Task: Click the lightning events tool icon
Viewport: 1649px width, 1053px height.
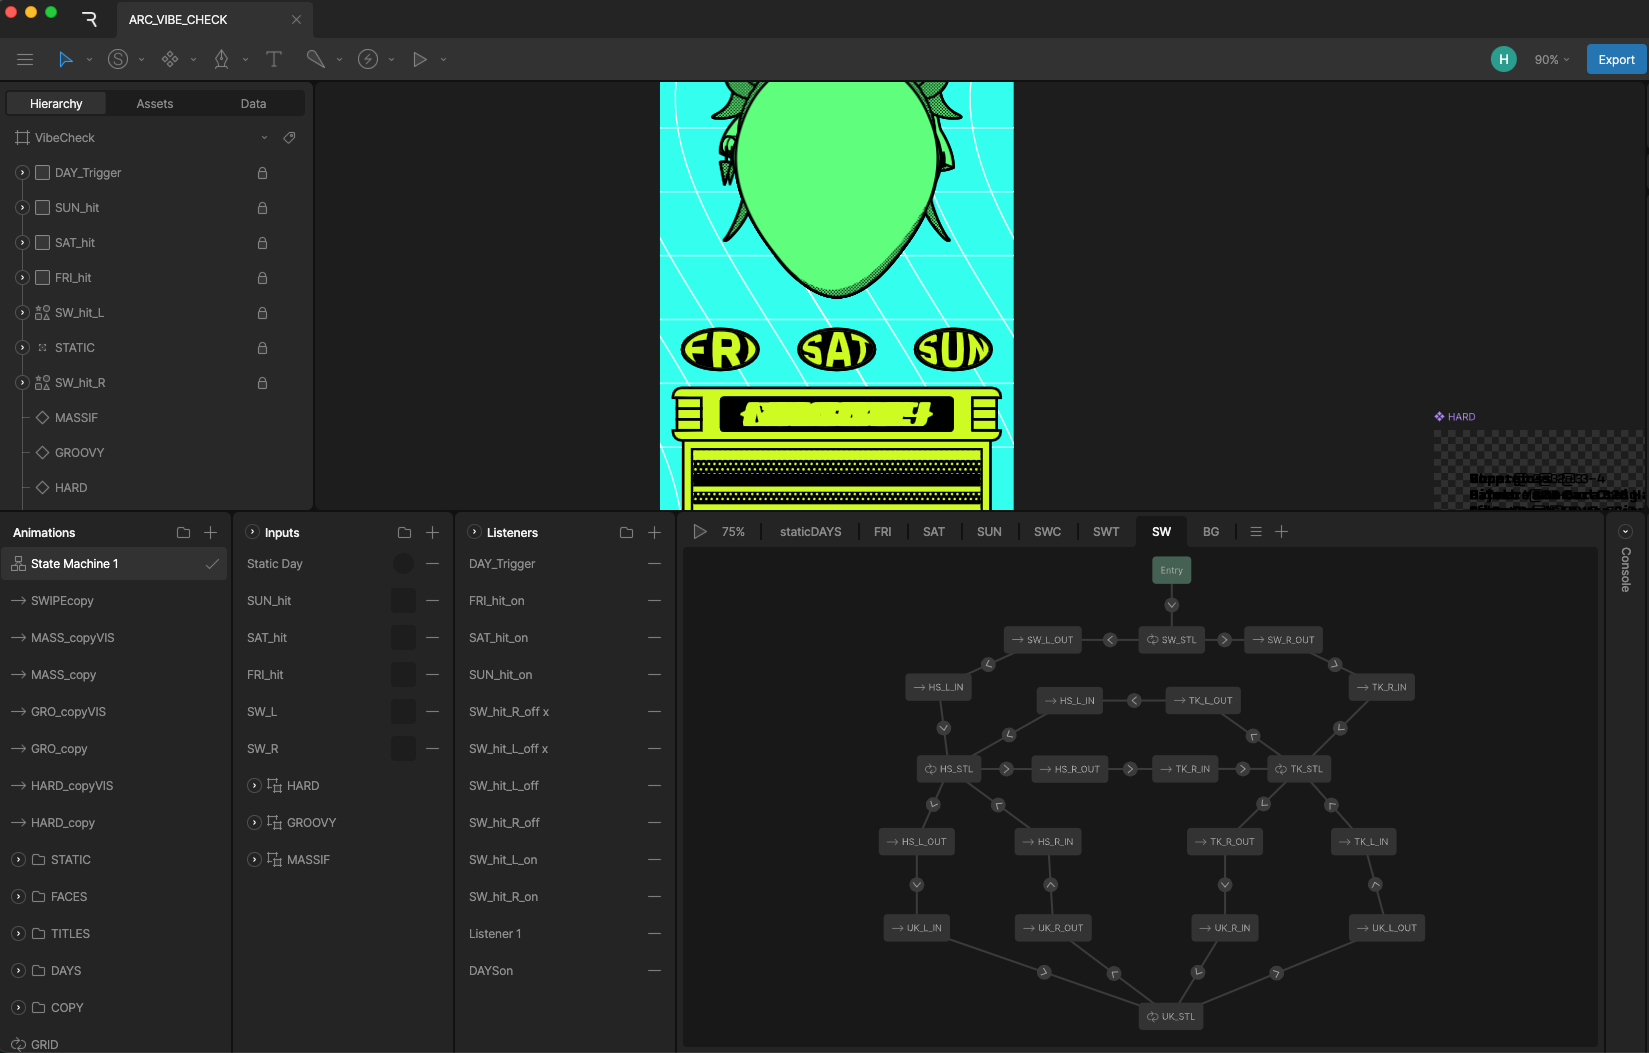Action: click(x=368, y=60)
